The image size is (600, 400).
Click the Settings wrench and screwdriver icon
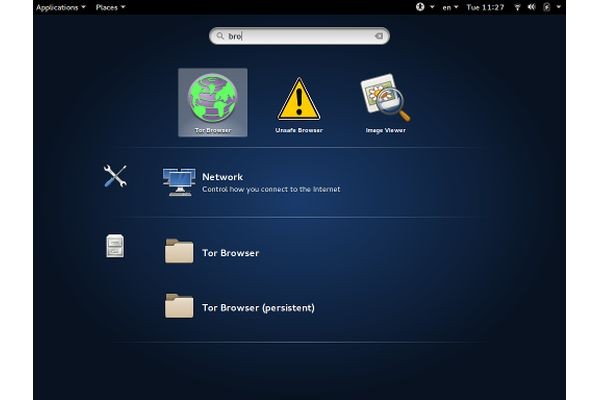click(115, 177)
